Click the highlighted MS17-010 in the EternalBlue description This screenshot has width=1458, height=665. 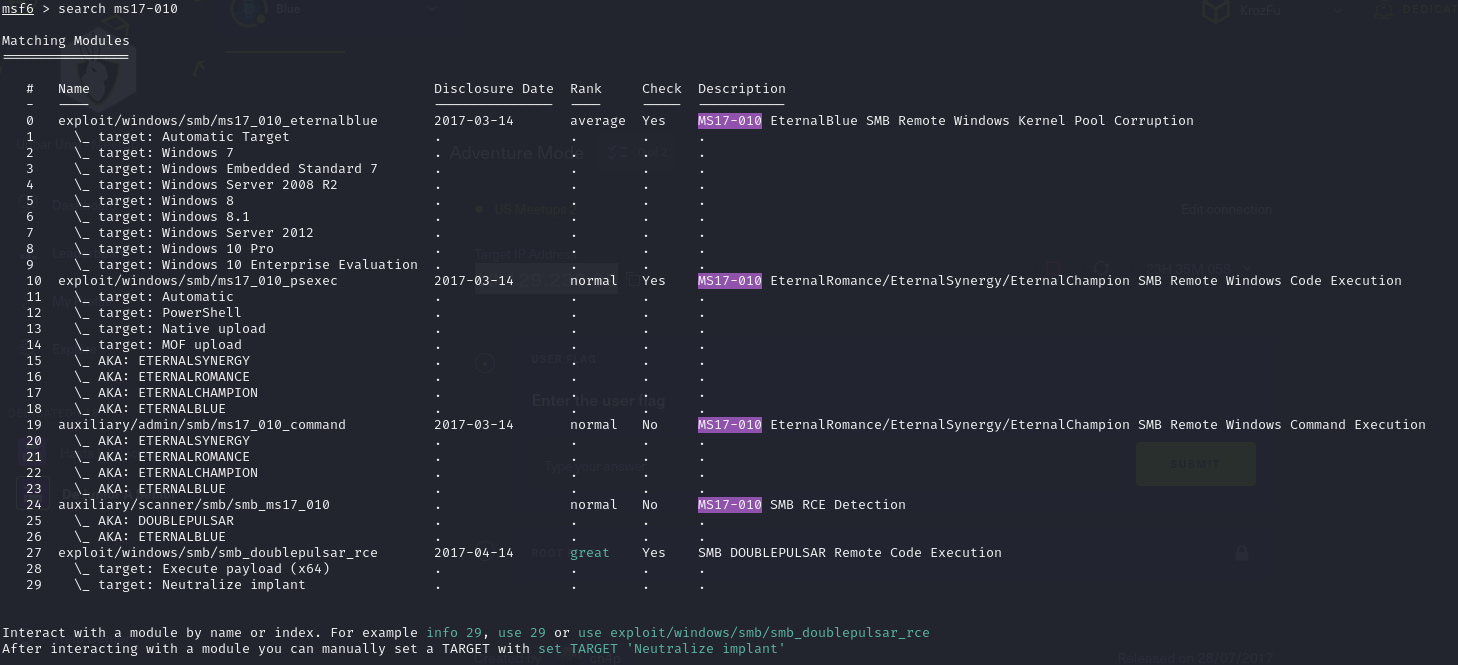click(x=729, y=121)
